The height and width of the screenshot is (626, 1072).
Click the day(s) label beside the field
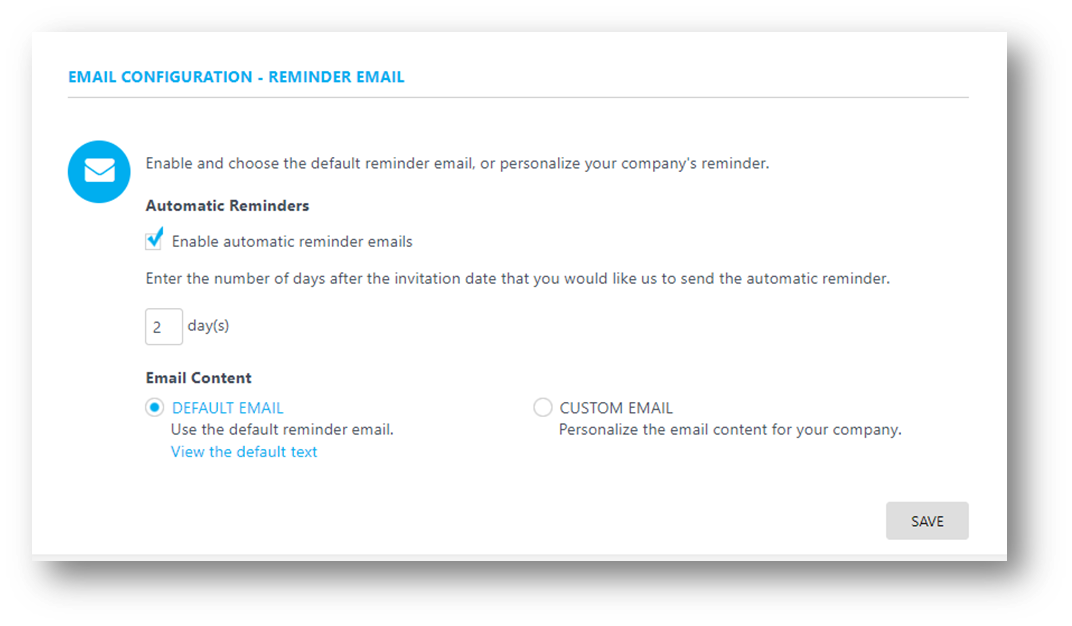click(209, 326)
